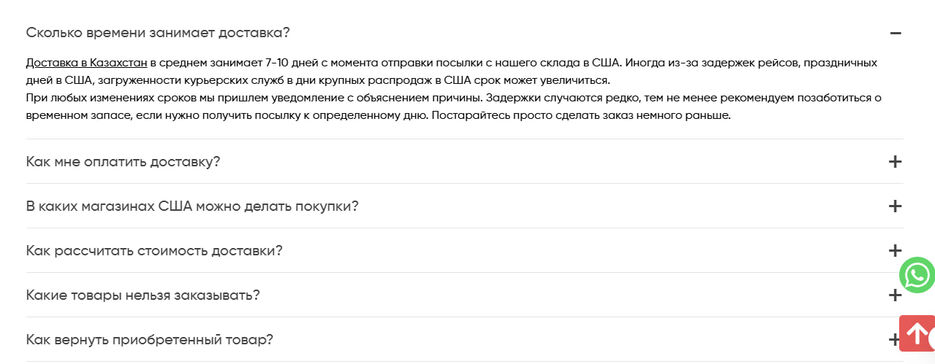Open the 'Как рассчитать стоимость доставки?' question title
Image resolution: width=935 pixels, height=364 pixels.
154,251
